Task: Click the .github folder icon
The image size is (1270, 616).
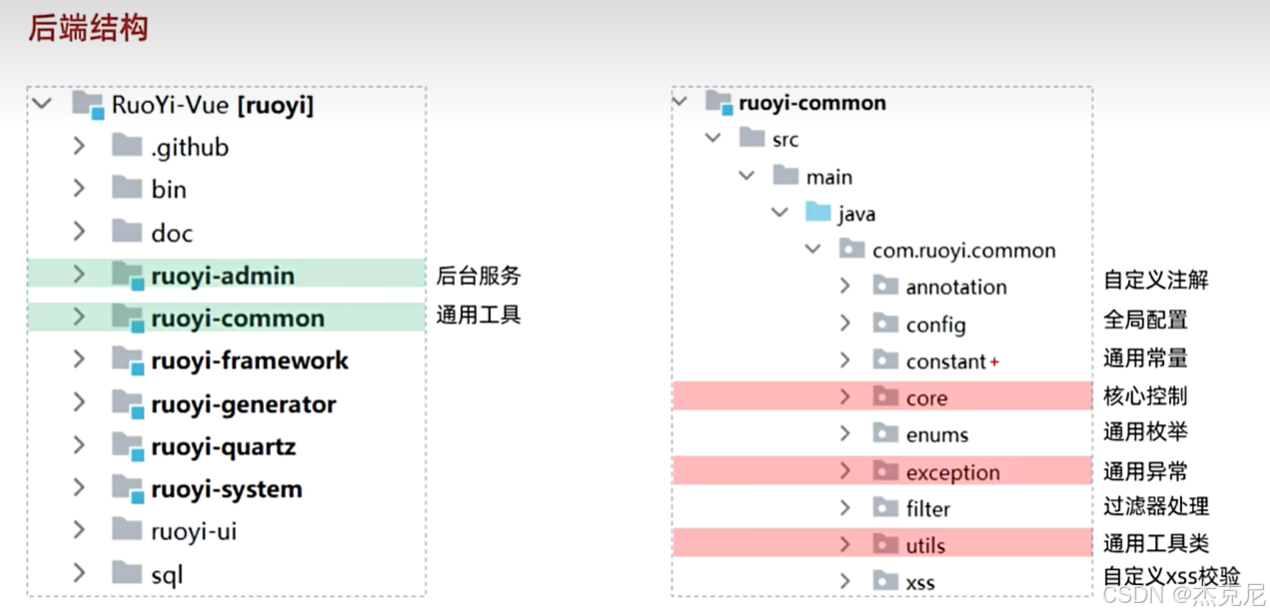Action: (127, 146)
